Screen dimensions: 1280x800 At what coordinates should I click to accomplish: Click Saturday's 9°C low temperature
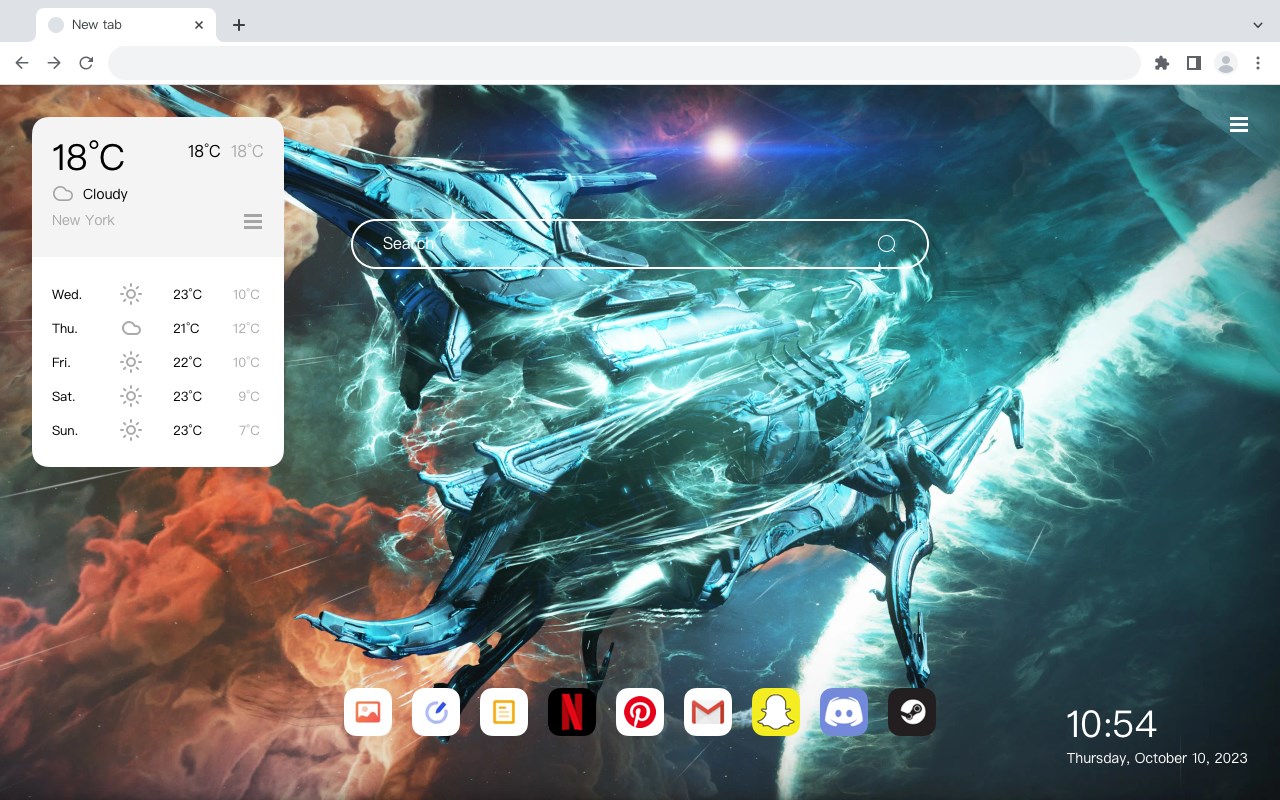pyautogui.click(x=249, y=396)
